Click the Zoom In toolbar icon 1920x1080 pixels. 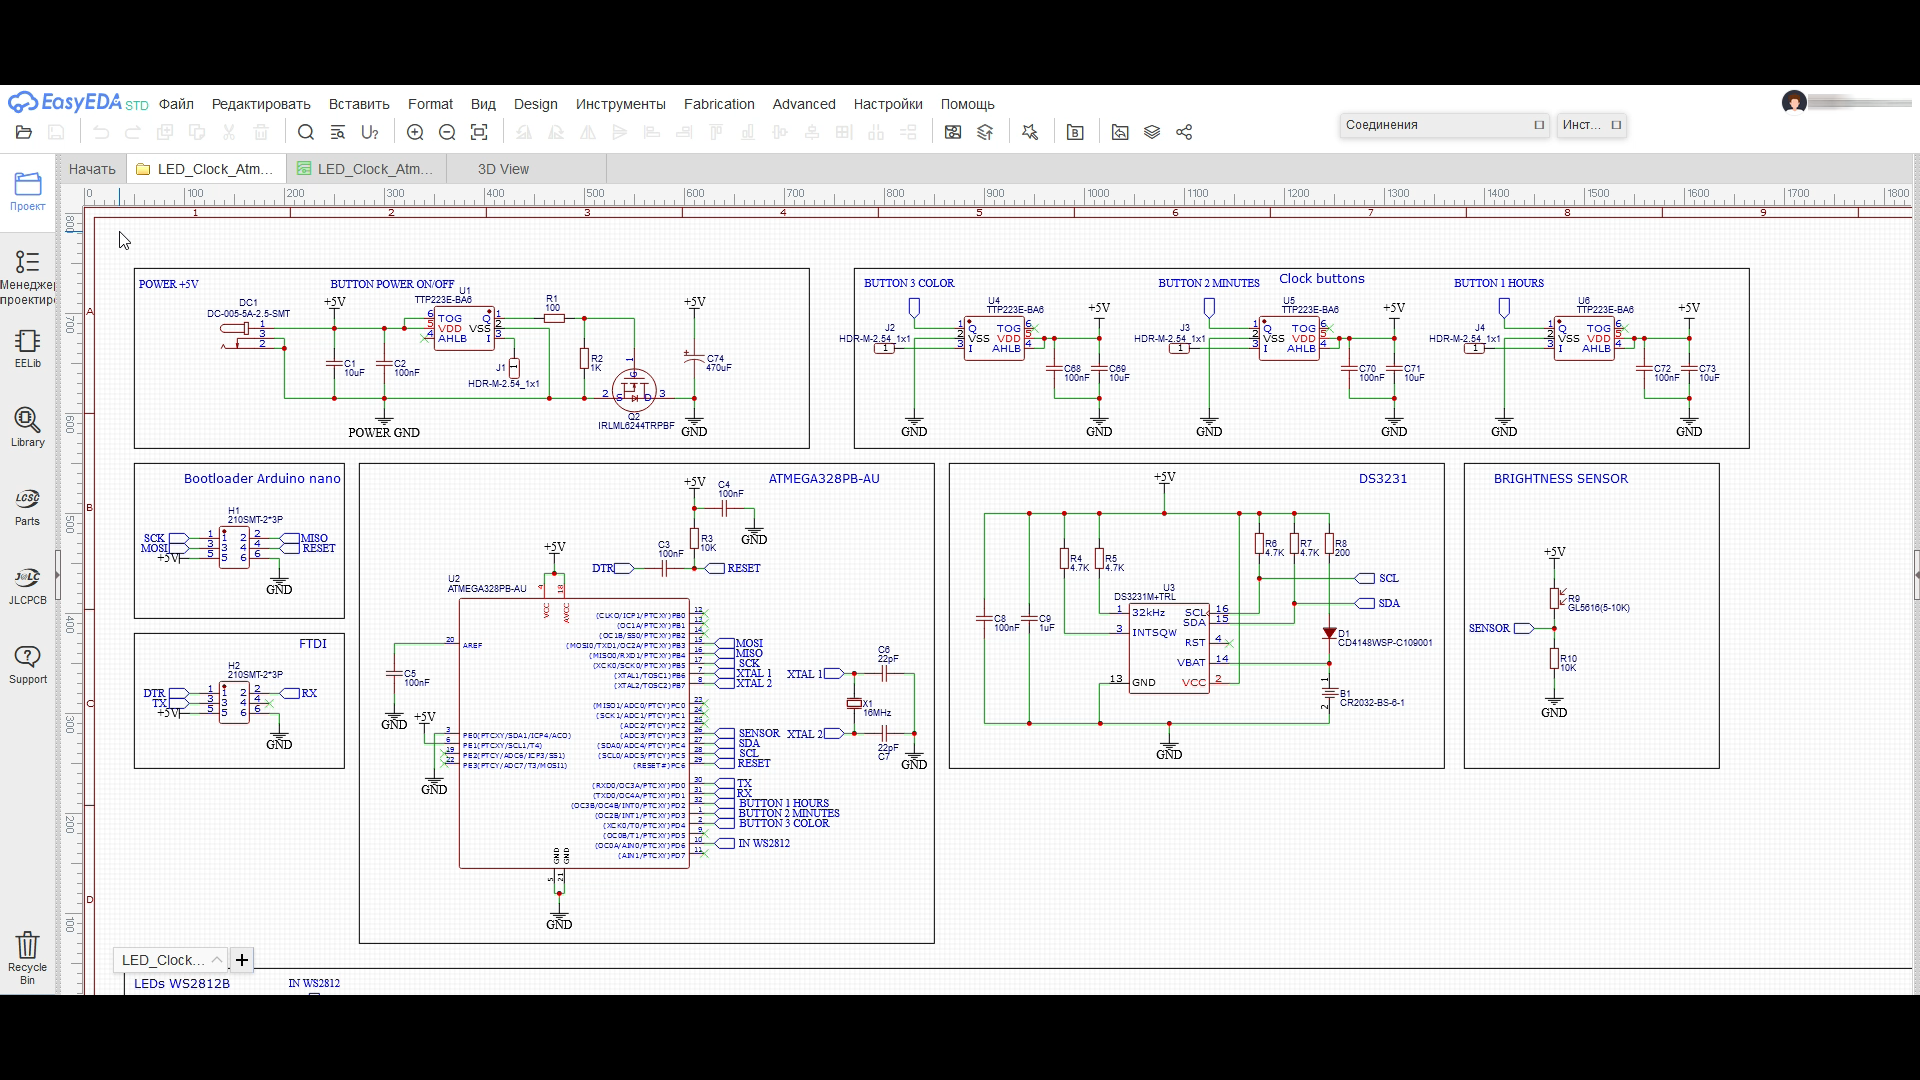(415, 132)
